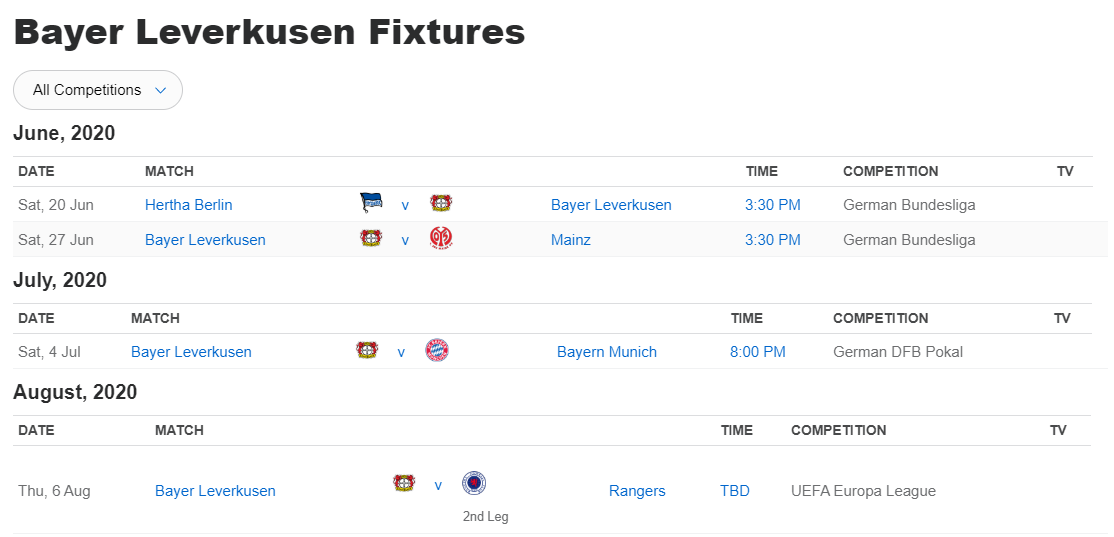Image resolution: width=1114 pixels, height=537 pixels.
Task: Click the TBD time for Rangers match
Action: 734,491
